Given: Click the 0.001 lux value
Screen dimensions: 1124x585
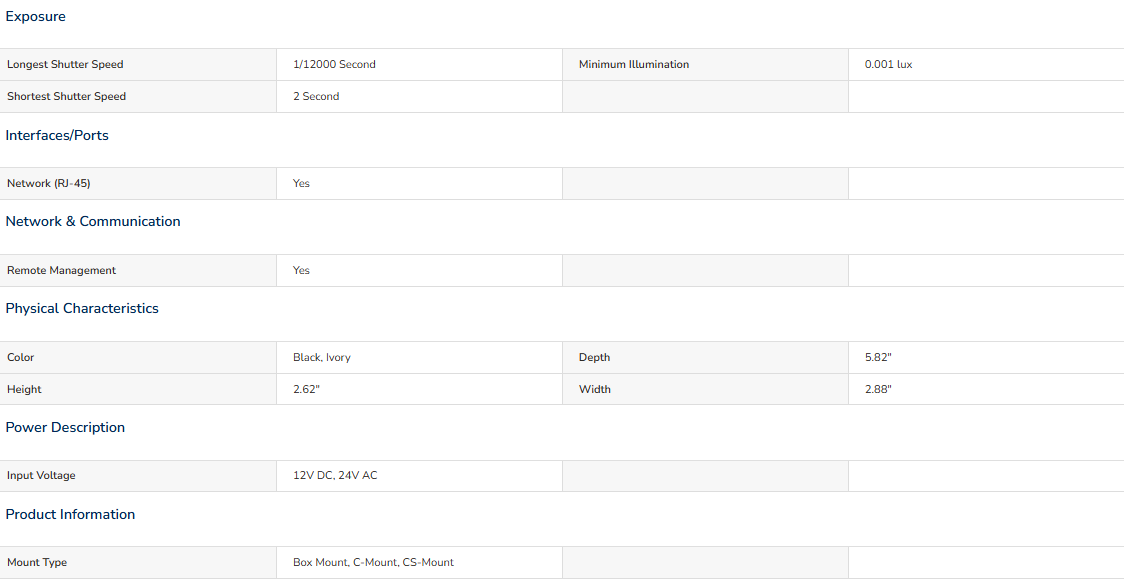Looking at the screenshot, I should [x=888, y=65].
